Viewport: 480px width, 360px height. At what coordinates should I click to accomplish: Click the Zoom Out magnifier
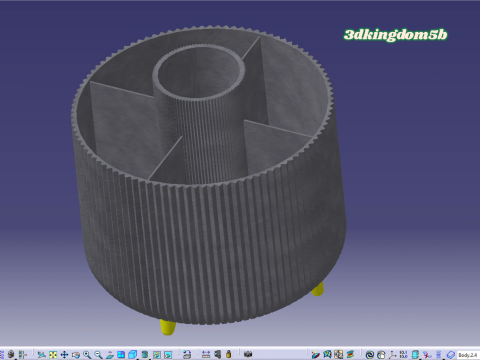point(98,354)
